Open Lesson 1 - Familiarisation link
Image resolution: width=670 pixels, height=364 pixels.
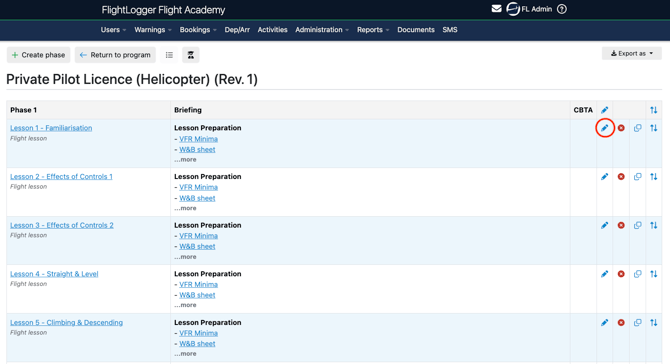tap(51, 128)
